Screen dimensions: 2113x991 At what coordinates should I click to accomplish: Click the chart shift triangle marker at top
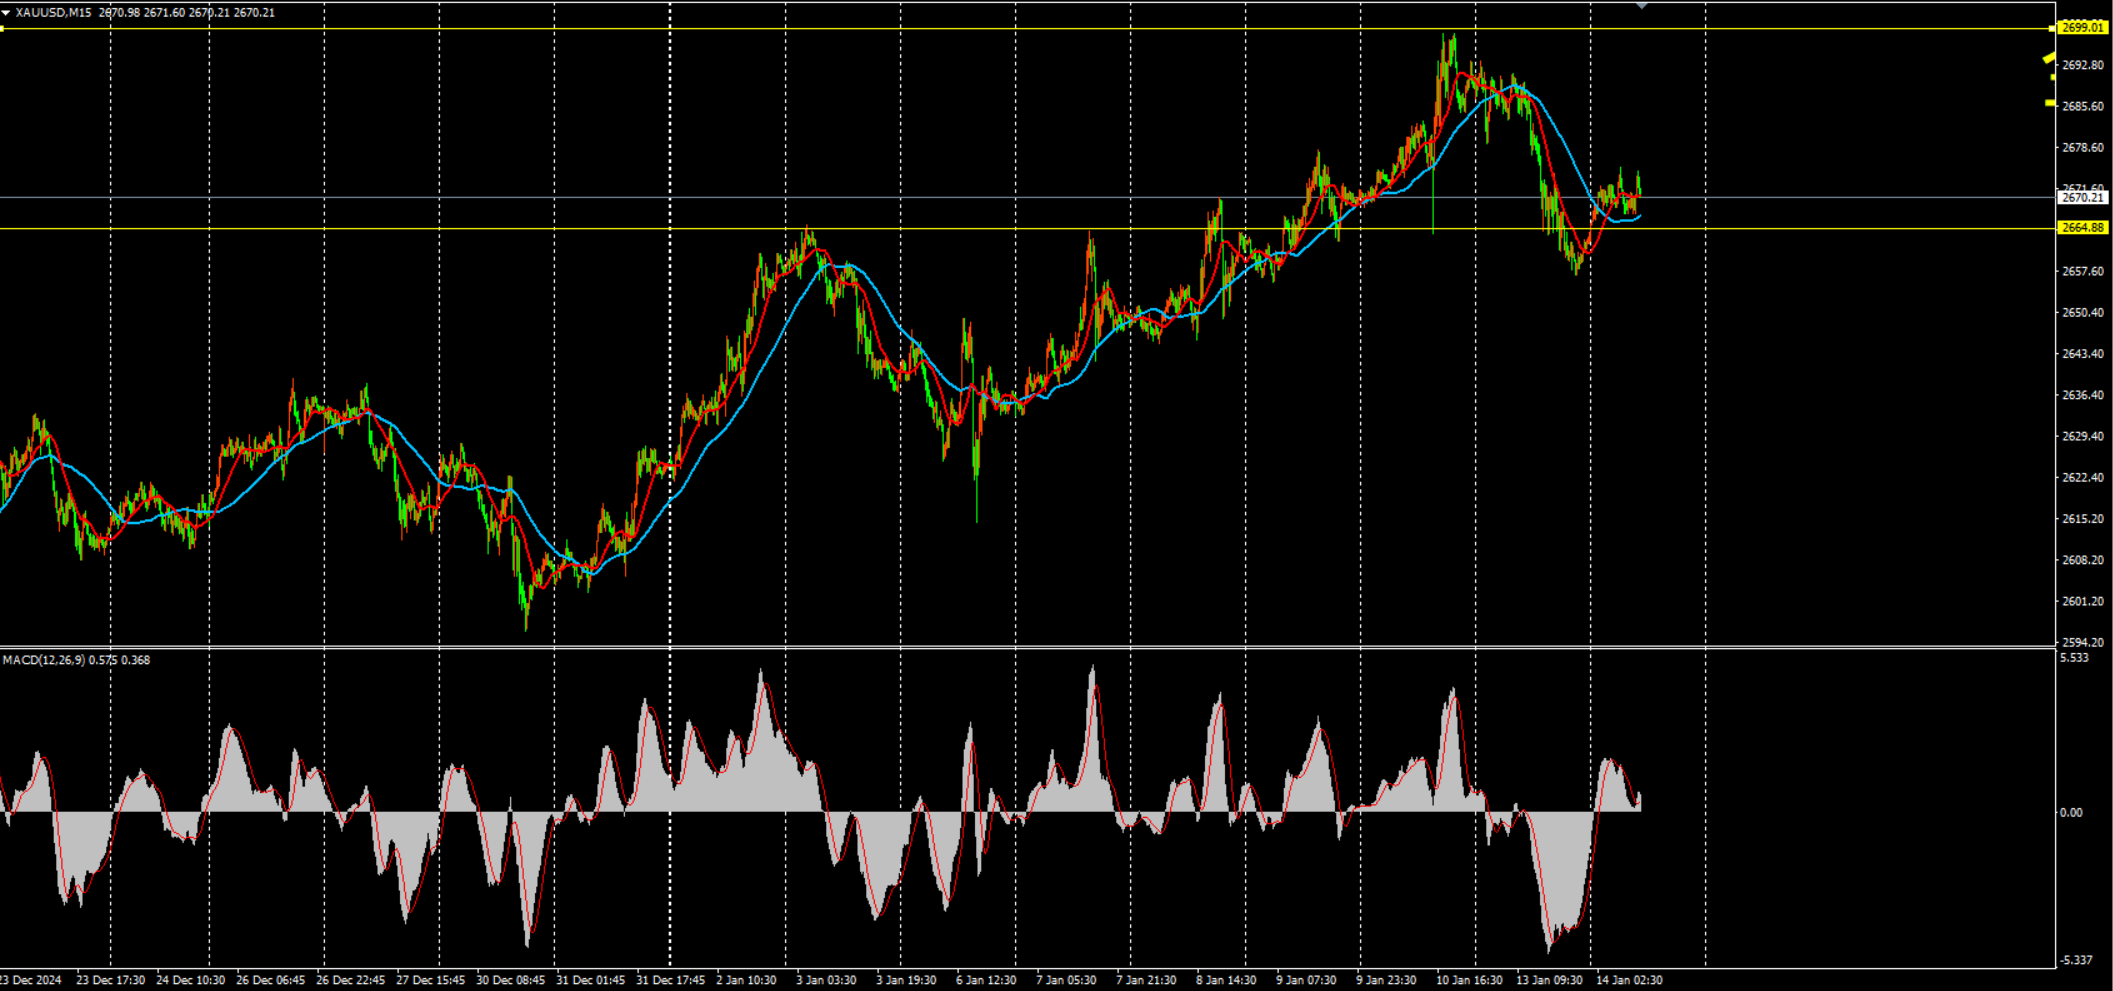(x=1641, y=5)
